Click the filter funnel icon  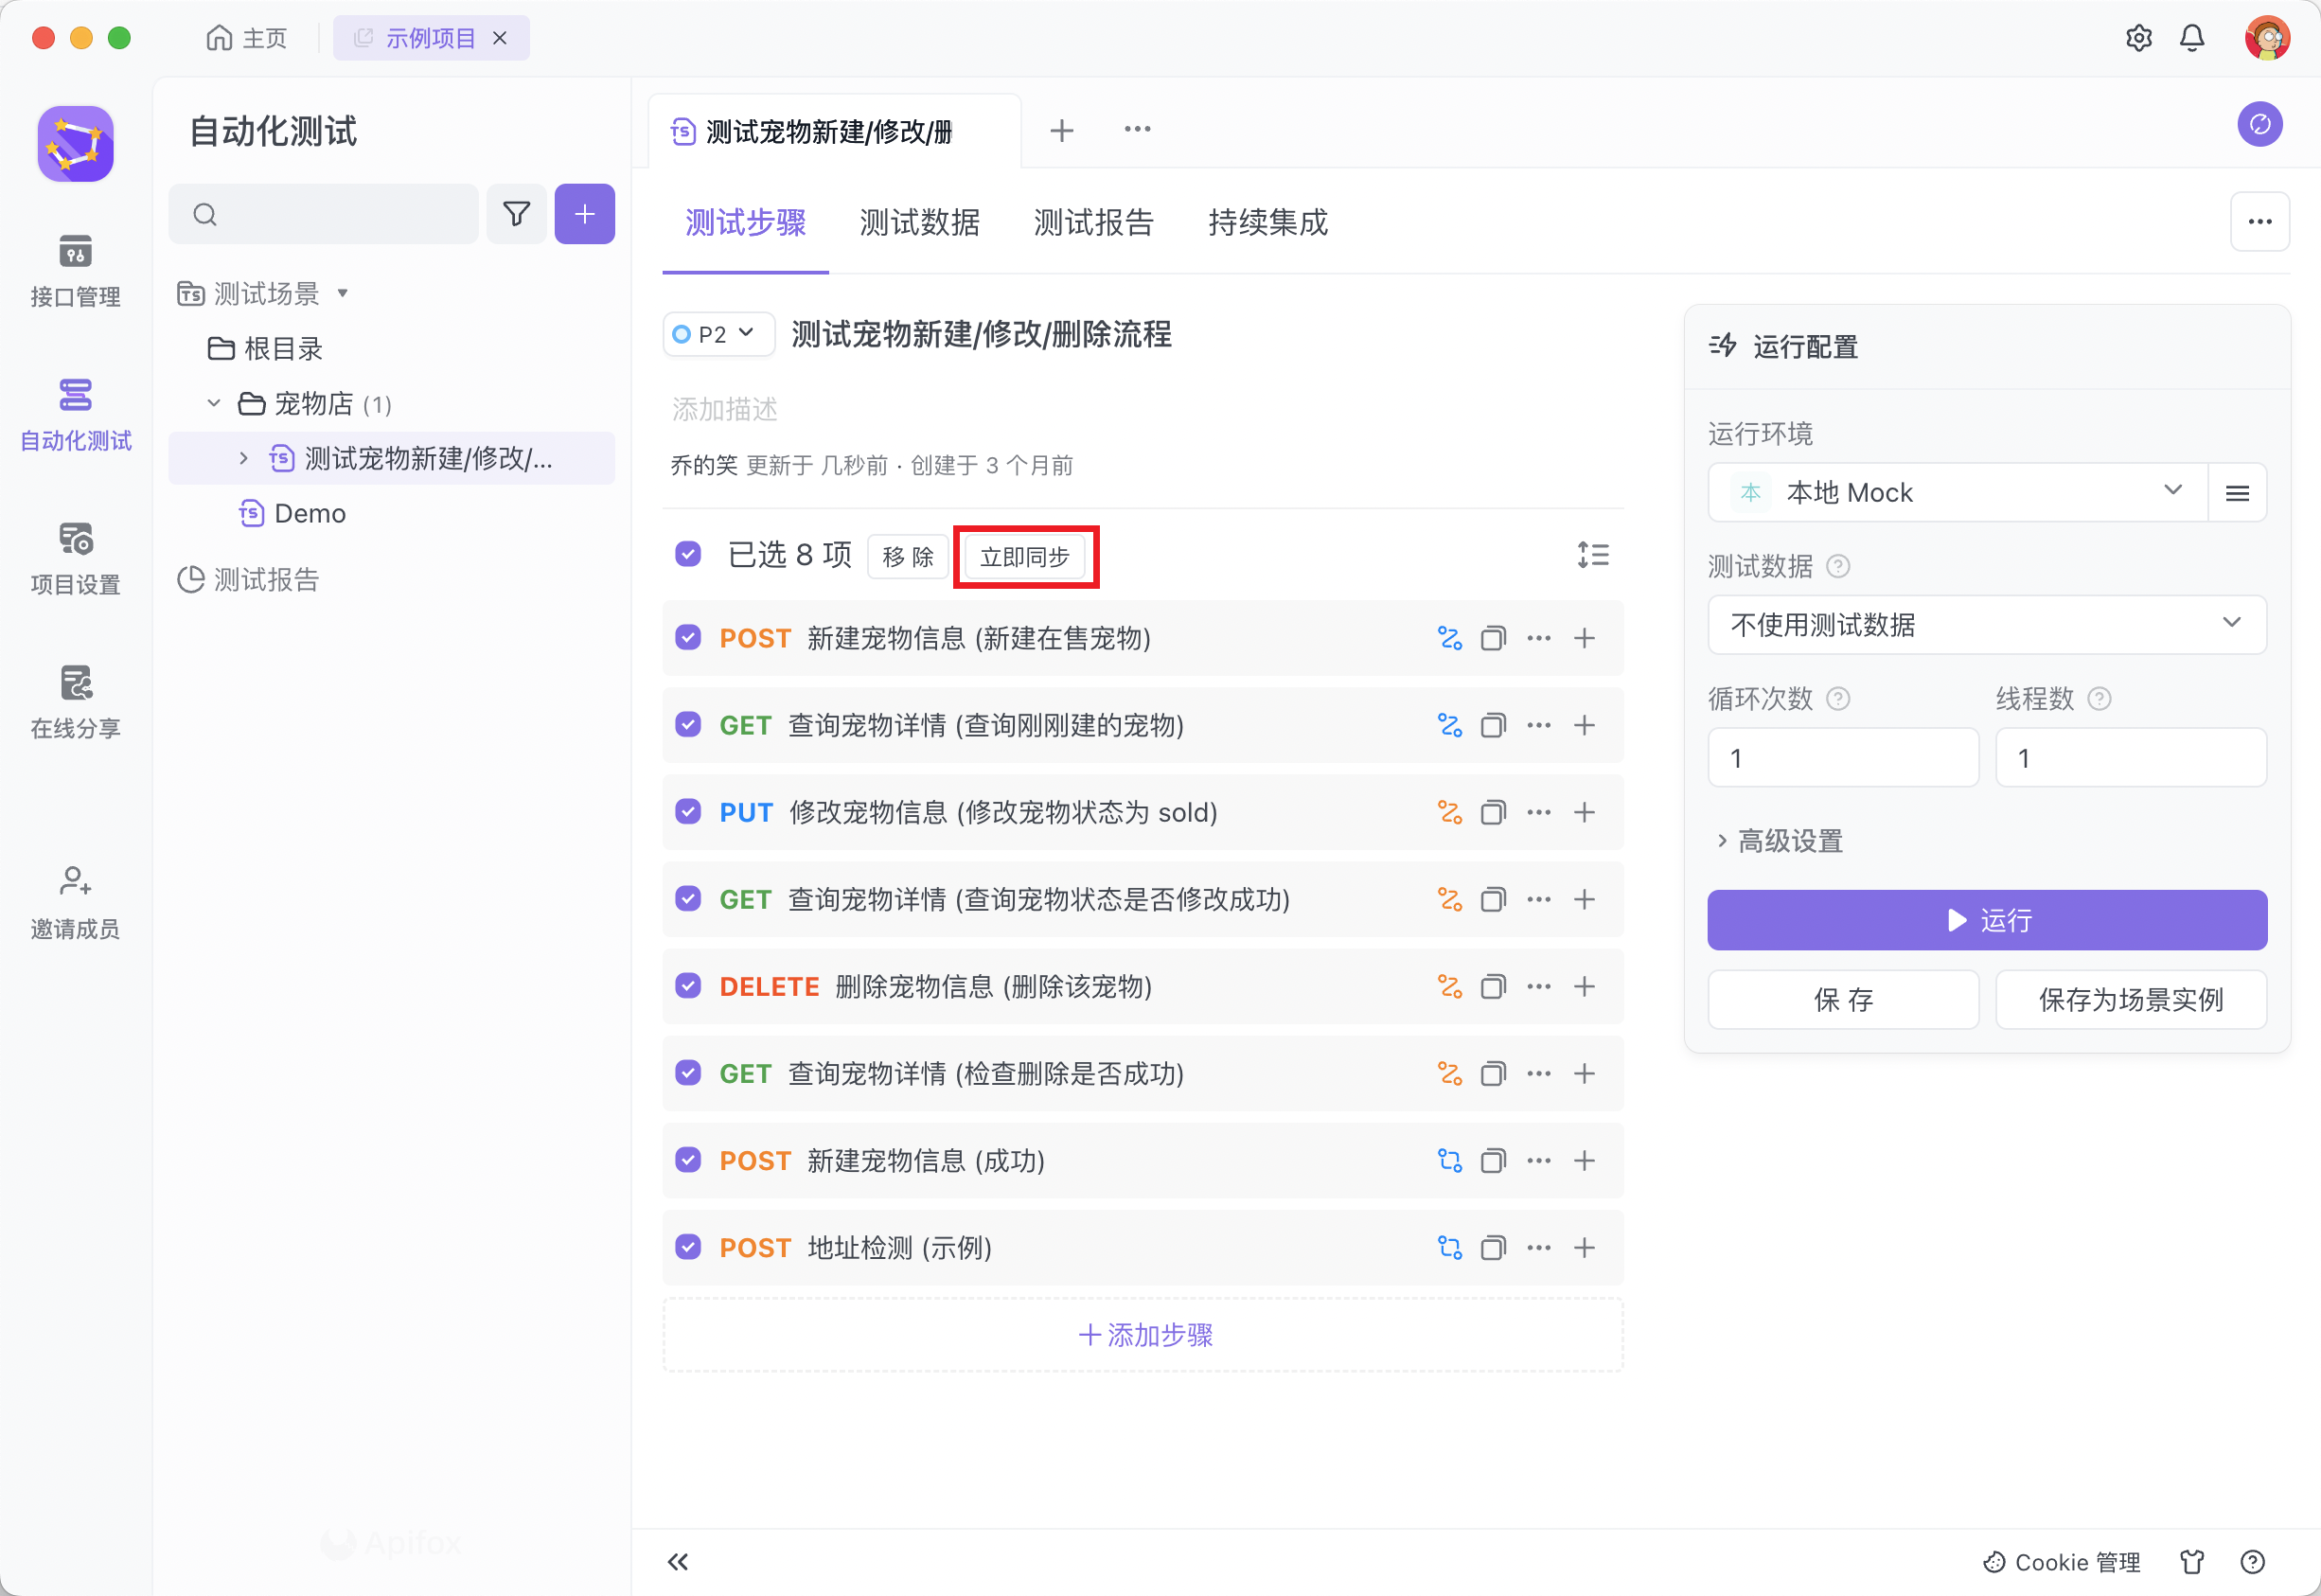[516, 214]
